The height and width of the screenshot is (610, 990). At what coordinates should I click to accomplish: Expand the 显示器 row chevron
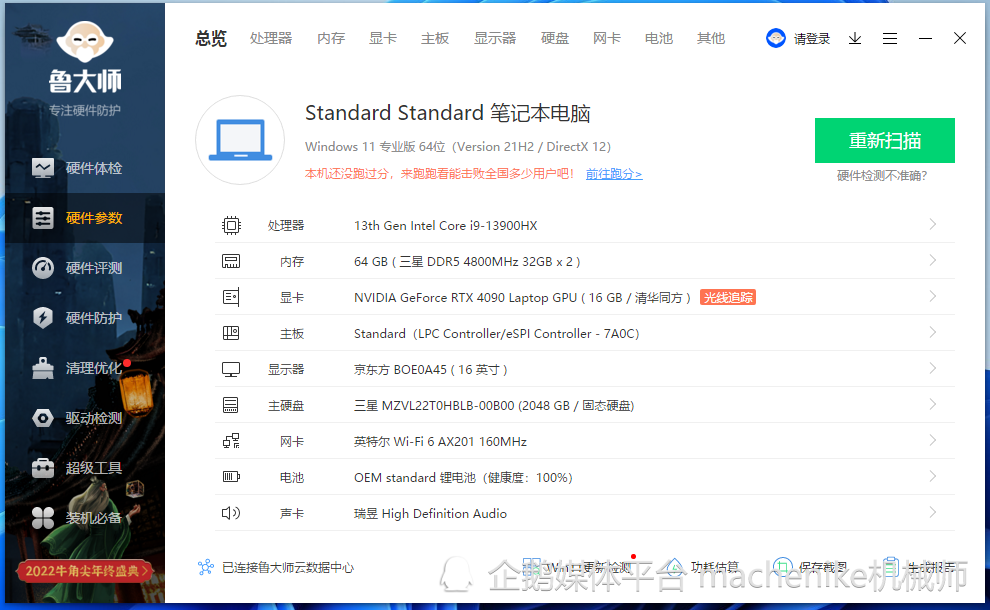coord(933,368)
